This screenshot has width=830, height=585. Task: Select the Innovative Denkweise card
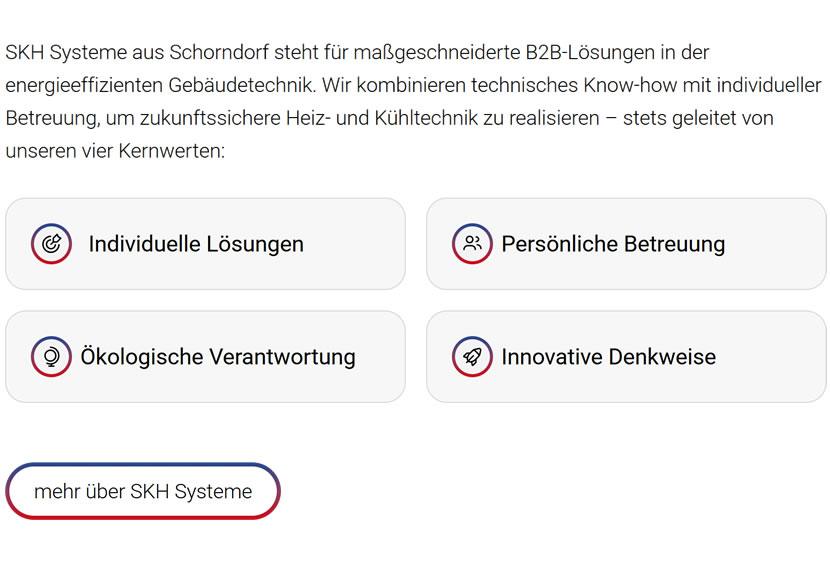(x=626, y=356)
